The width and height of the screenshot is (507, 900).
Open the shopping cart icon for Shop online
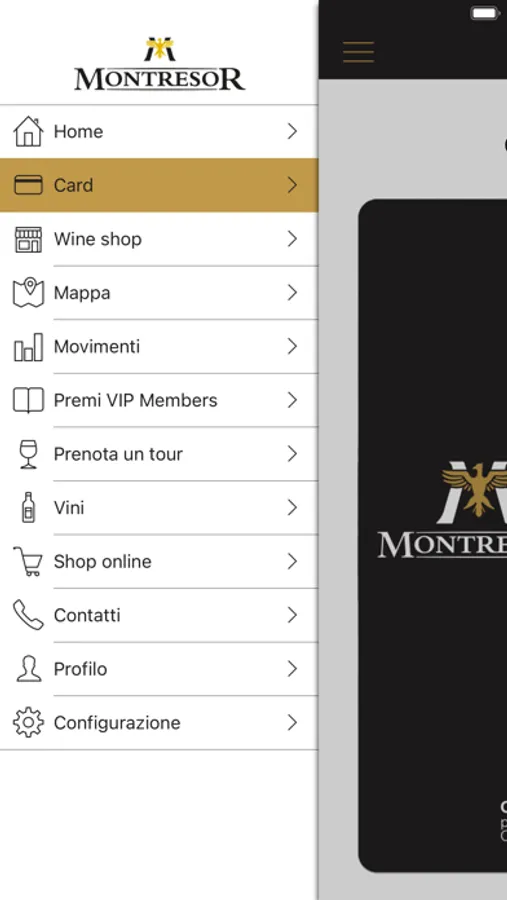pos(28,561)
